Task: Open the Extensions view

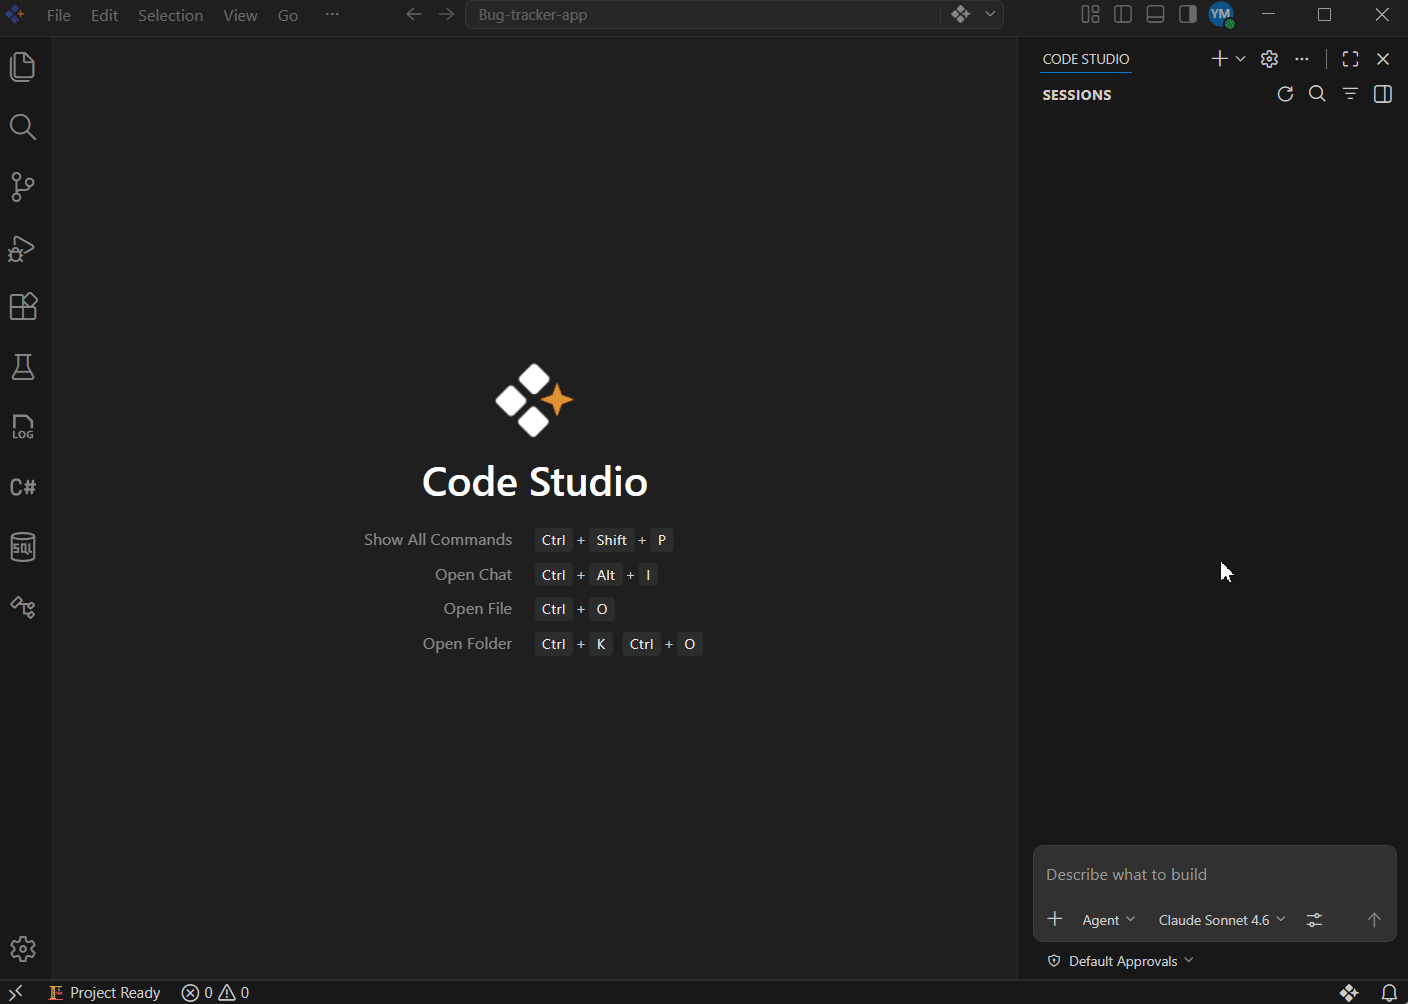Action: click(x=23, y=307)
